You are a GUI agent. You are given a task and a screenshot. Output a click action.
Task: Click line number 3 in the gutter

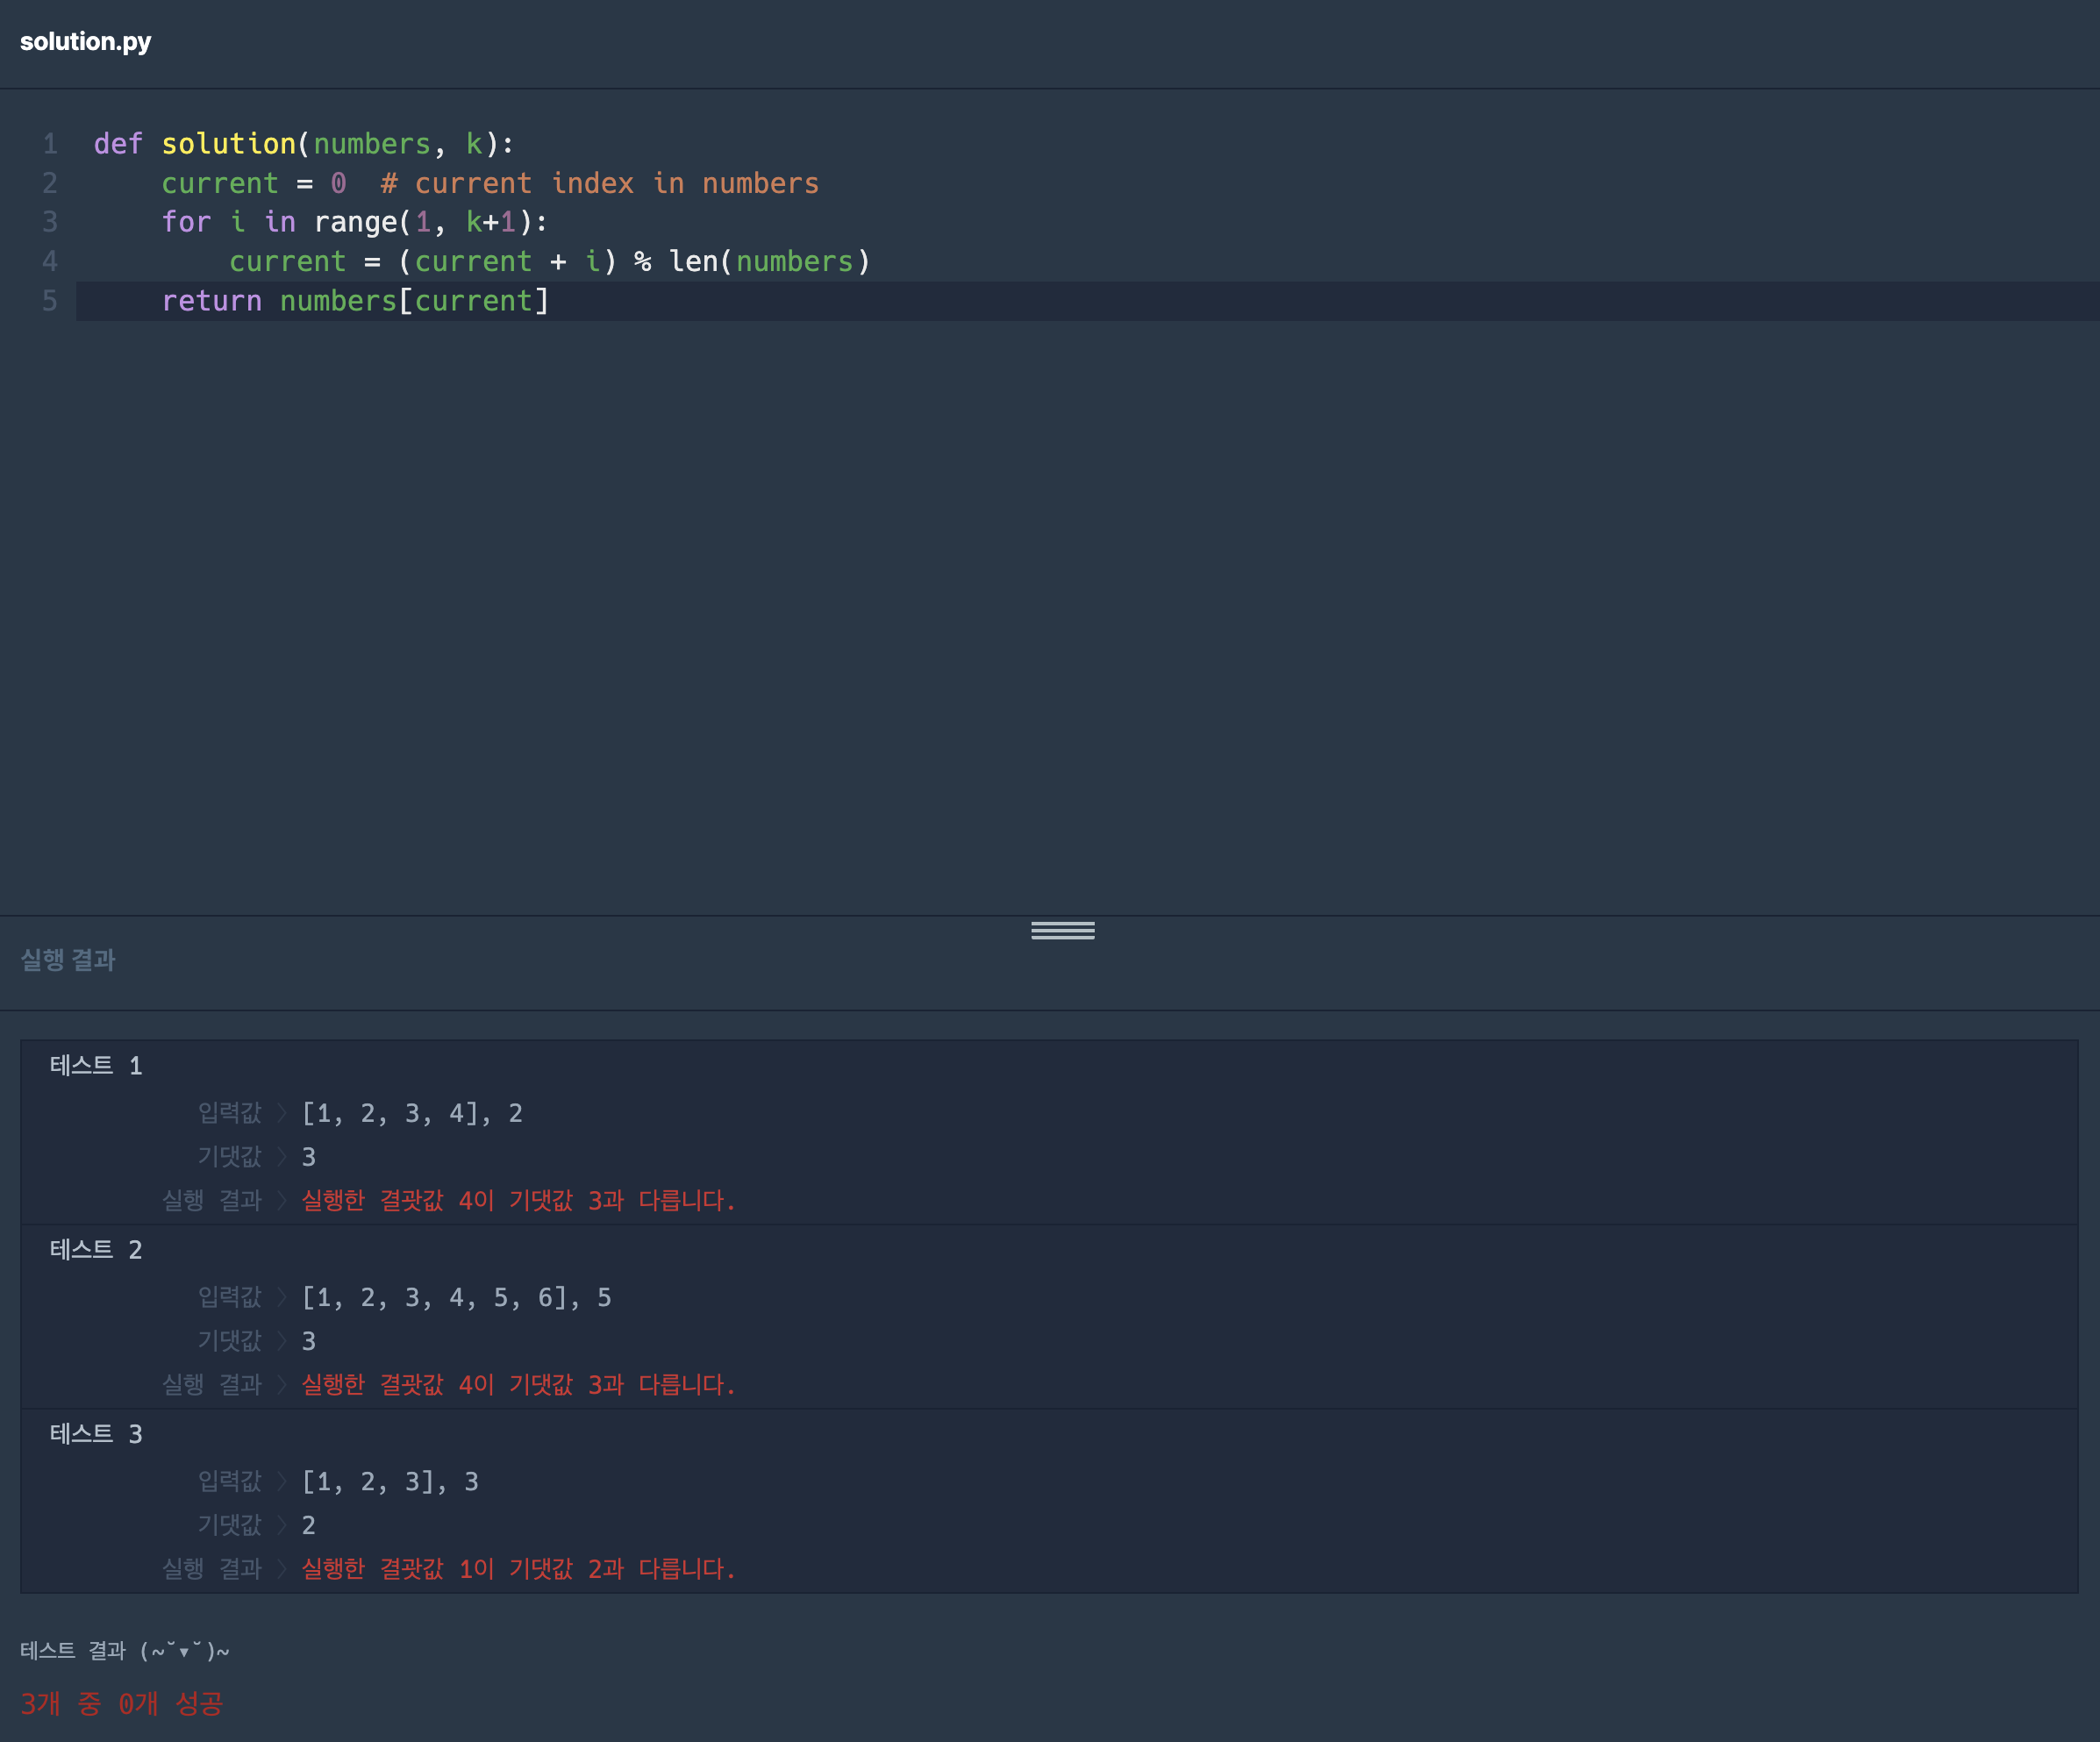50,222
